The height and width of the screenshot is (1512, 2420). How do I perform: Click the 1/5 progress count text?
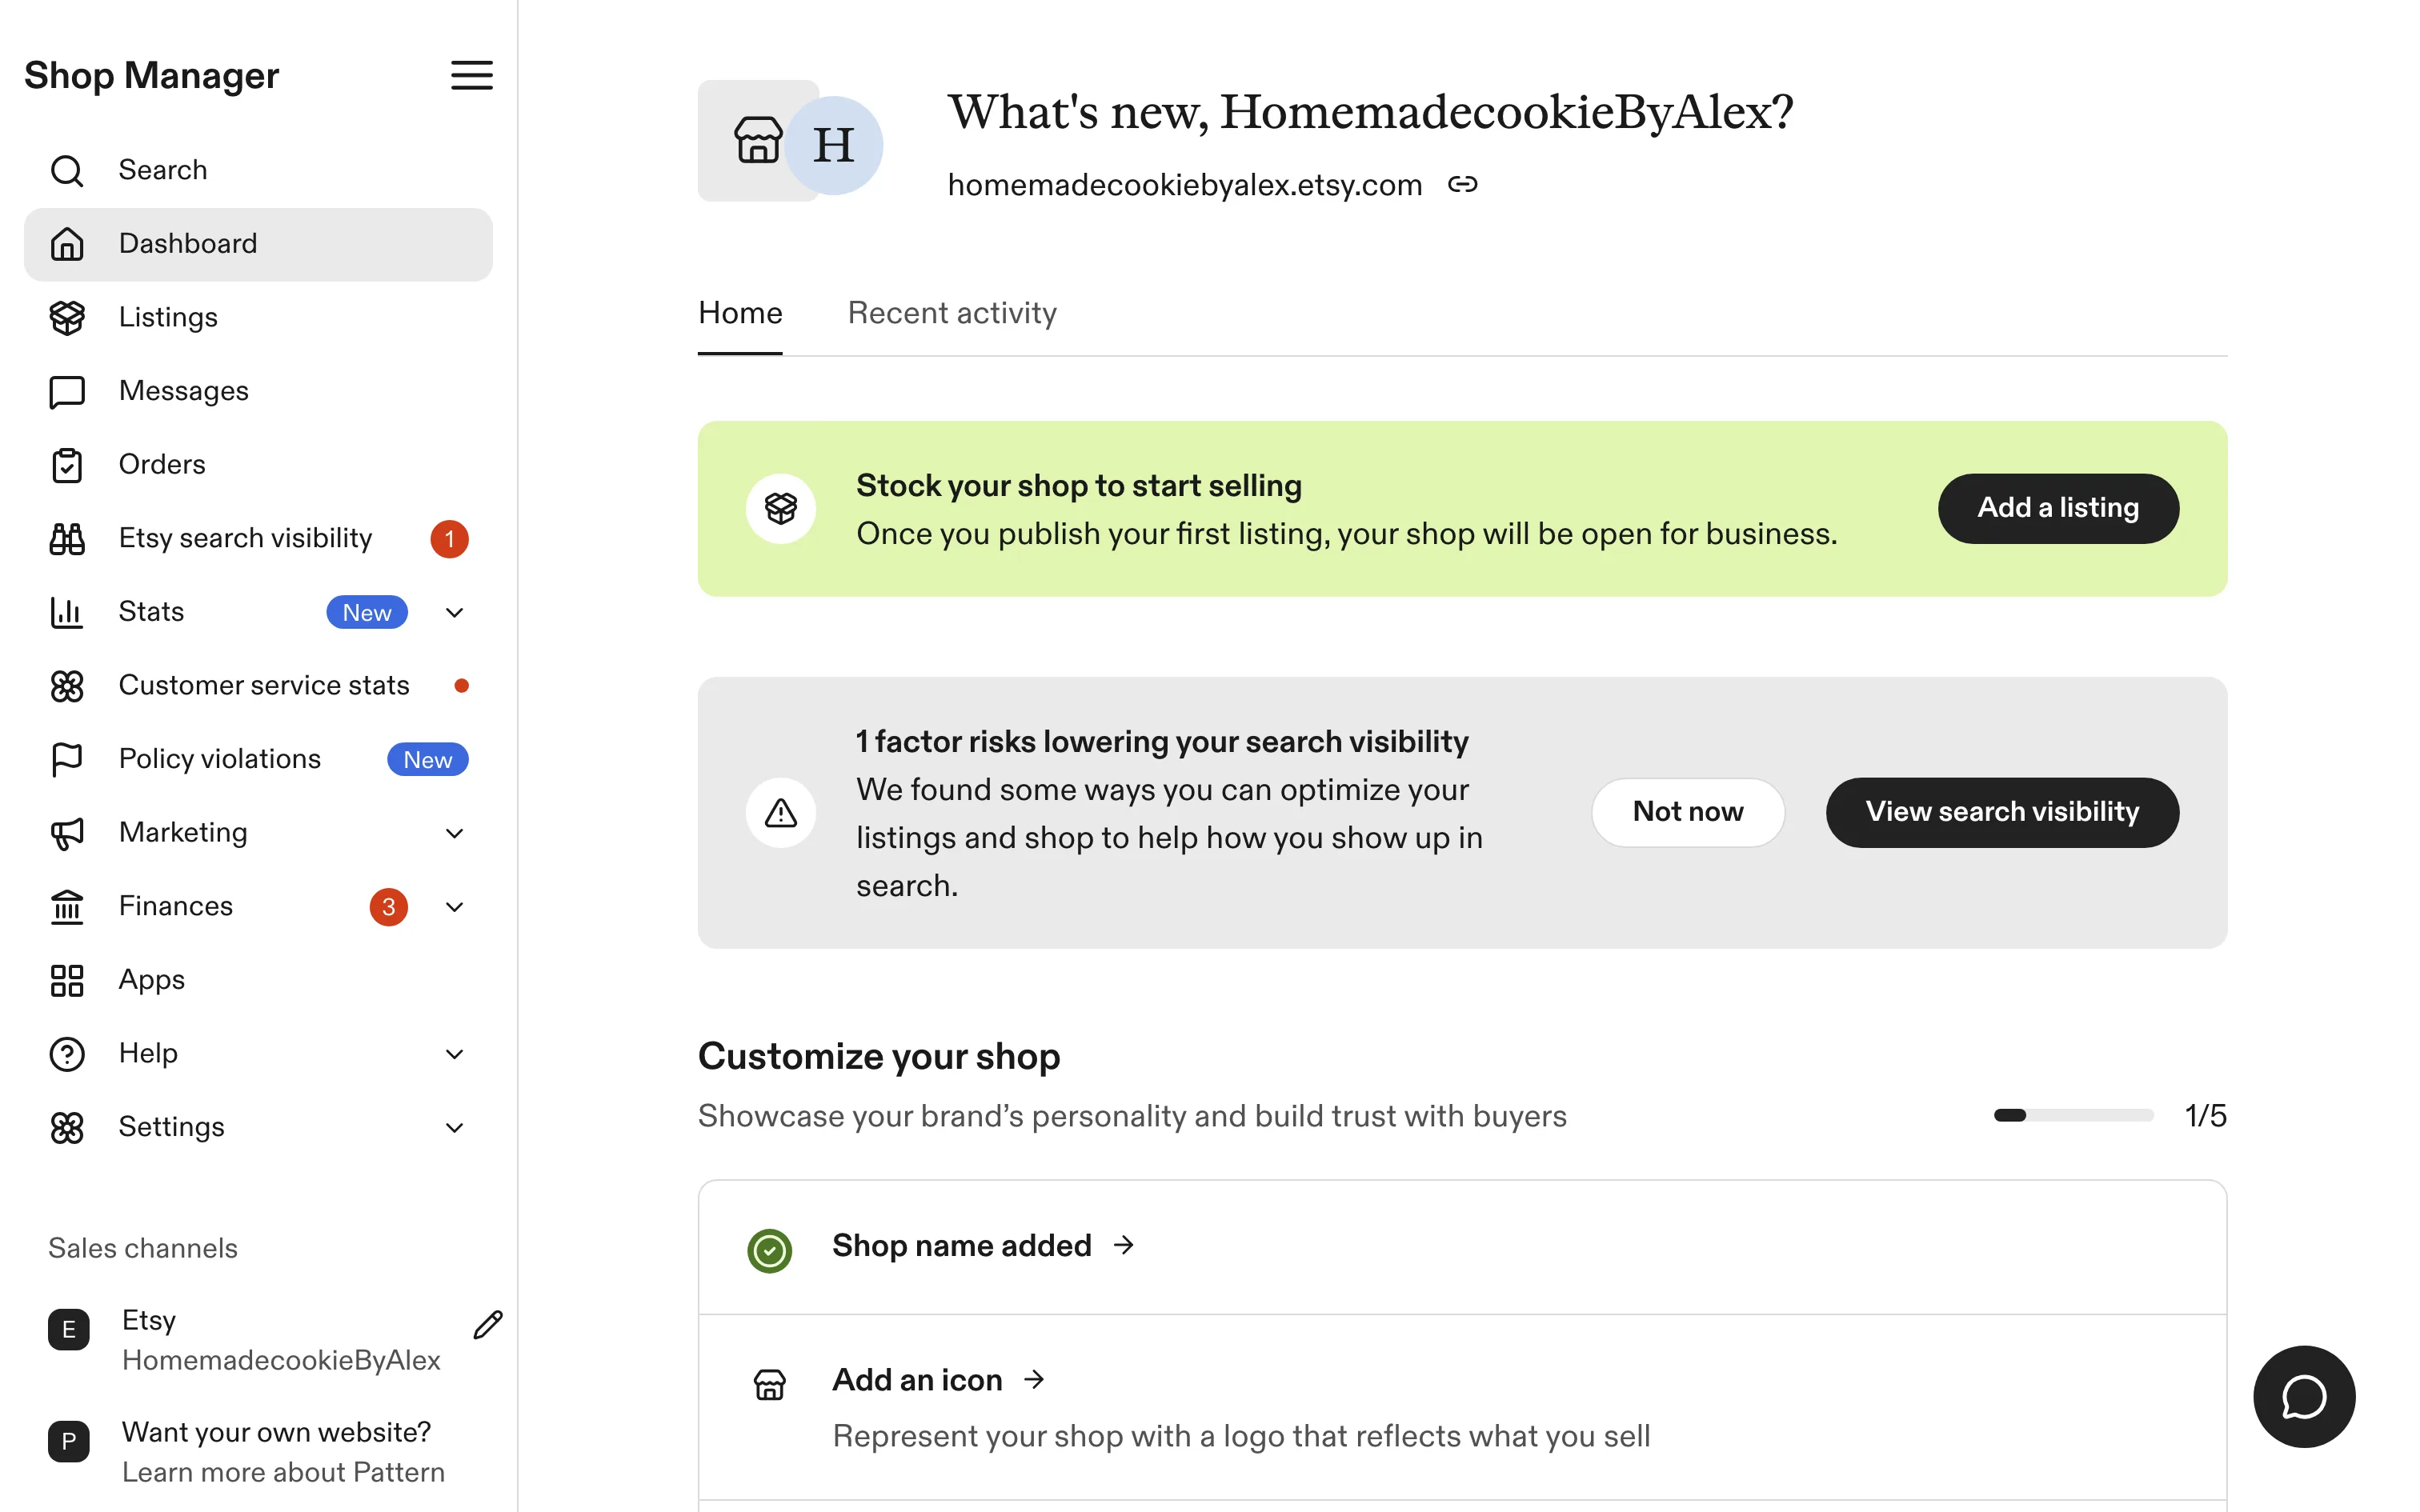pos(2205,1116)
